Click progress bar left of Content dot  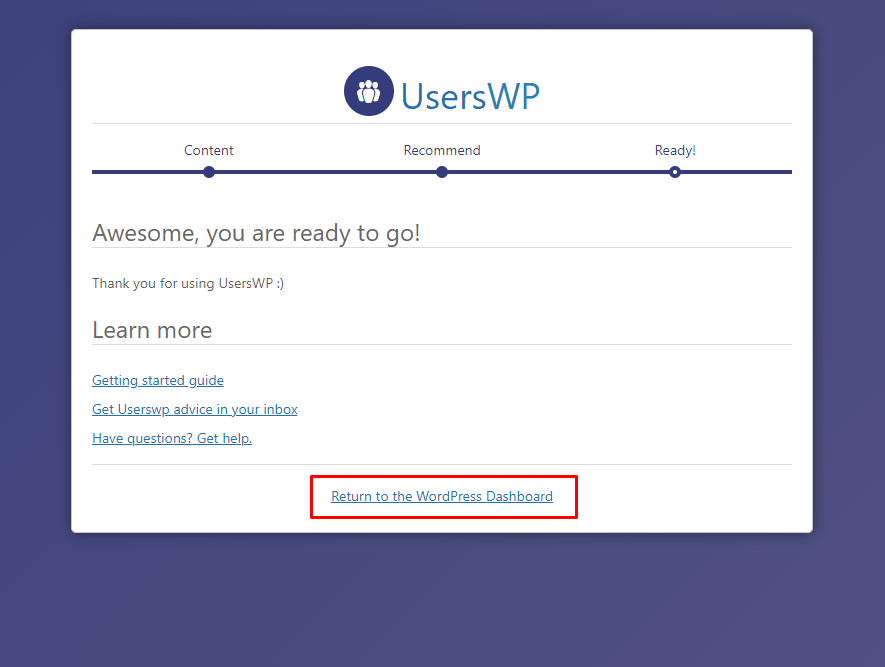[x=148, y=172]
